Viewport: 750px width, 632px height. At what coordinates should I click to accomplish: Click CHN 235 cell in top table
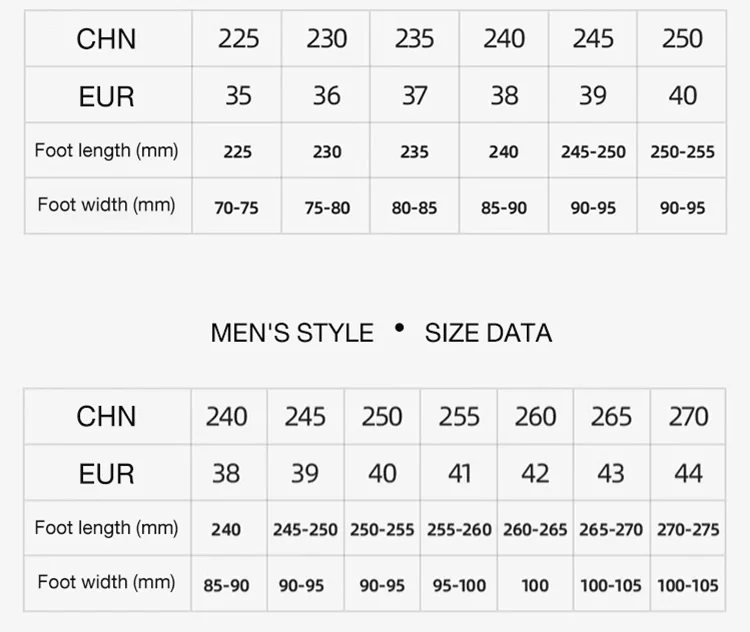[414, 39]
